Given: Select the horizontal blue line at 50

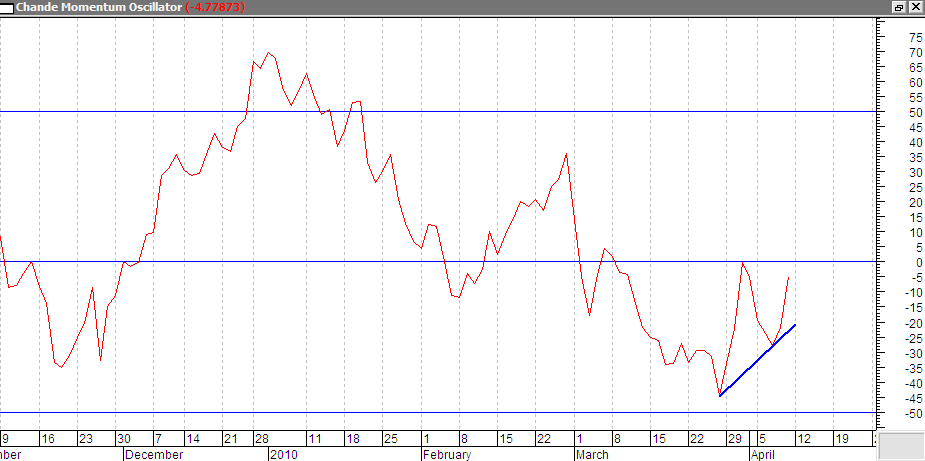Looking at the screenshot, I should [x=437, y=111].
